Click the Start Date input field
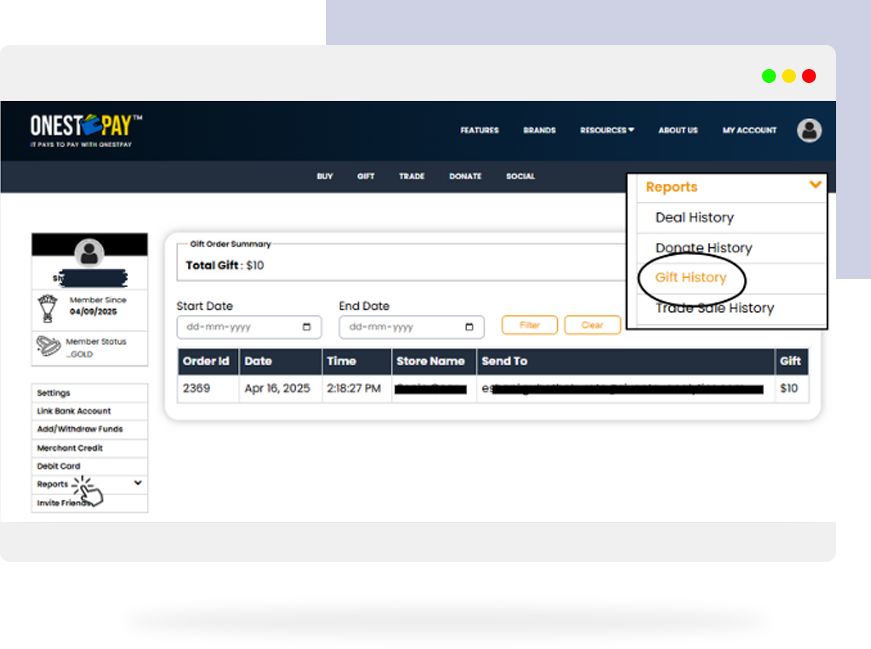The width and height of the screenshot is (871, 649). click(x=238, y=327)
